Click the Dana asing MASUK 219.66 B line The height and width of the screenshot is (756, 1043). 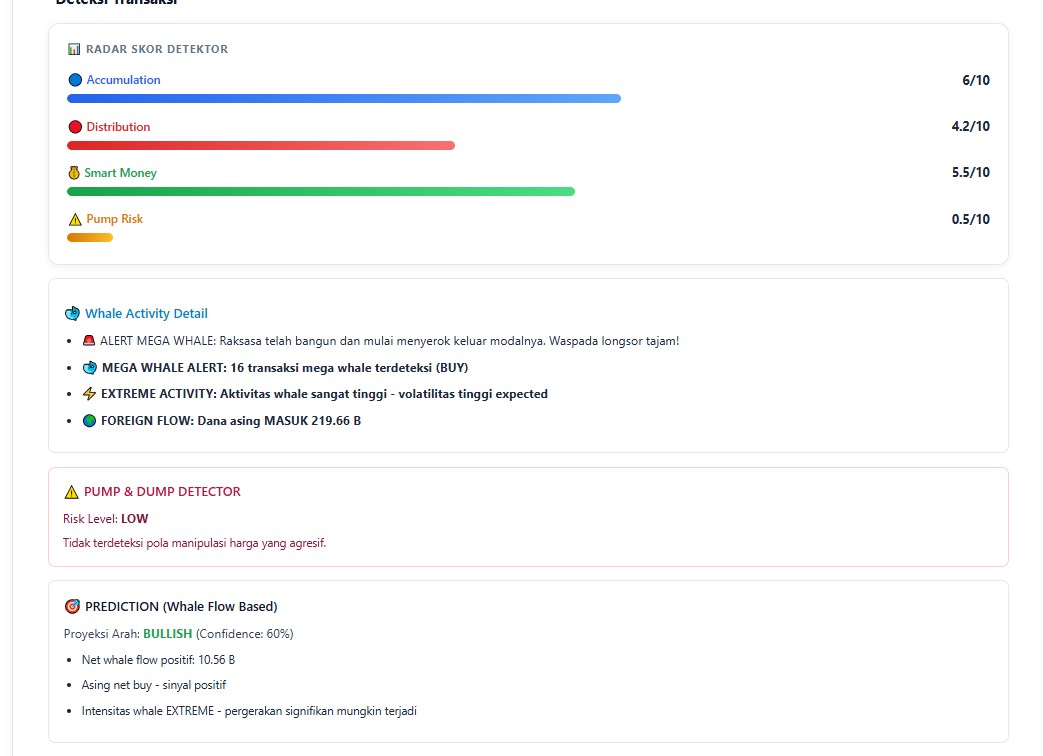coord(231,420)
